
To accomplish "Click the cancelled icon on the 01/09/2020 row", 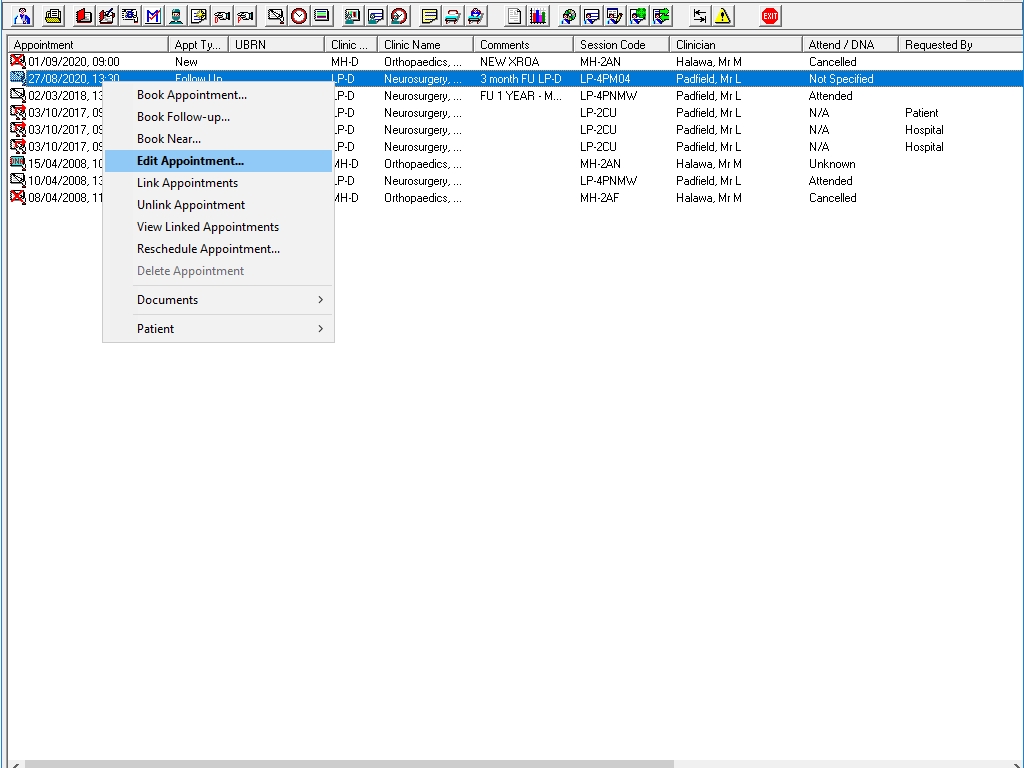I will click(18, 61).
